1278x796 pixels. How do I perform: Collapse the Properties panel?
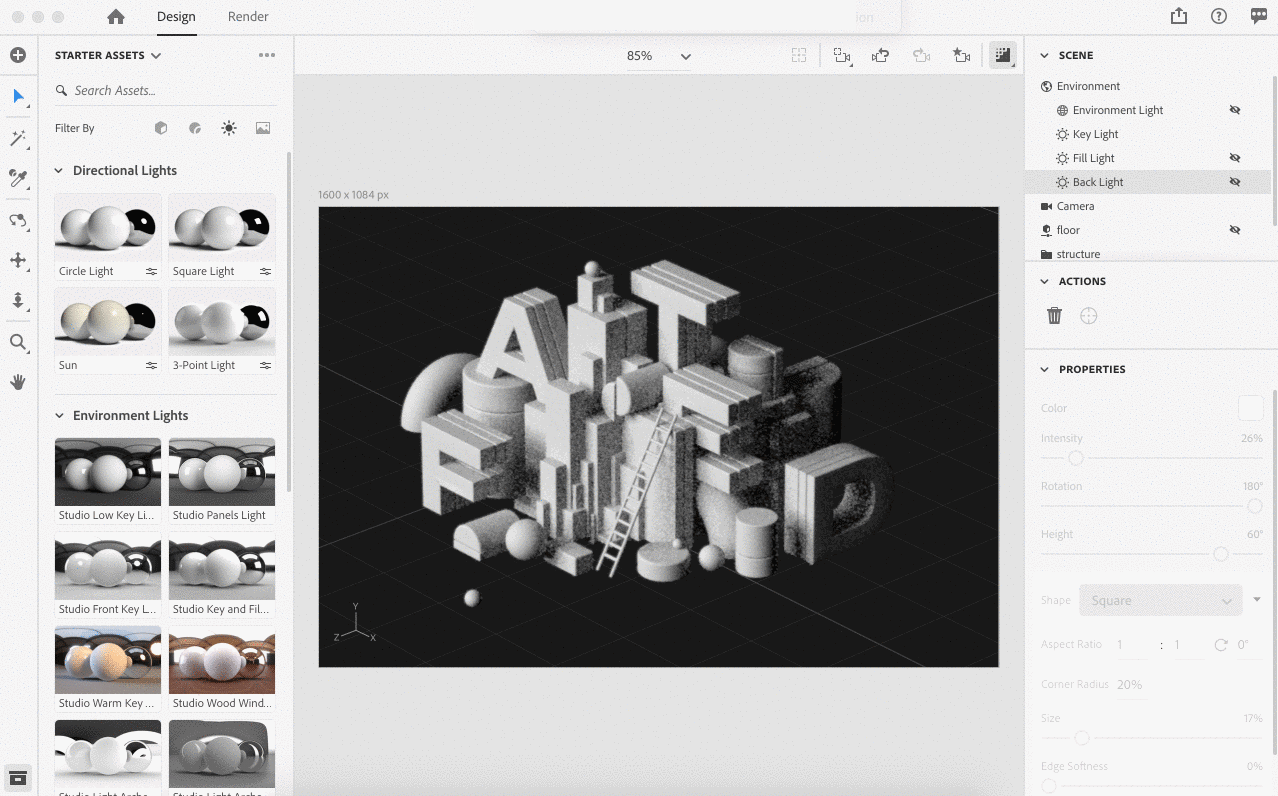(1045, 370)
